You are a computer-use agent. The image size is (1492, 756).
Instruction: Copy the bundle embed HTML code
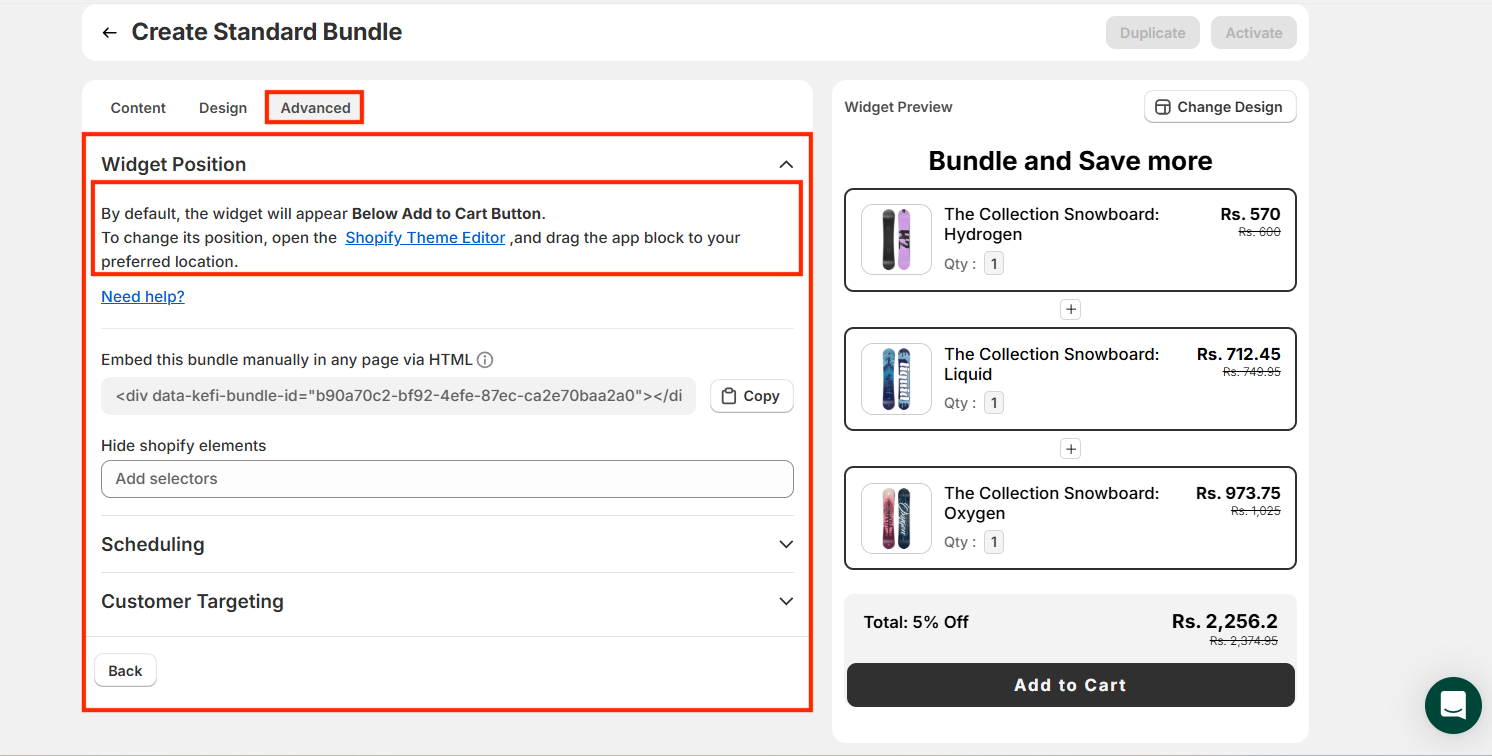[x=751, y=396]
